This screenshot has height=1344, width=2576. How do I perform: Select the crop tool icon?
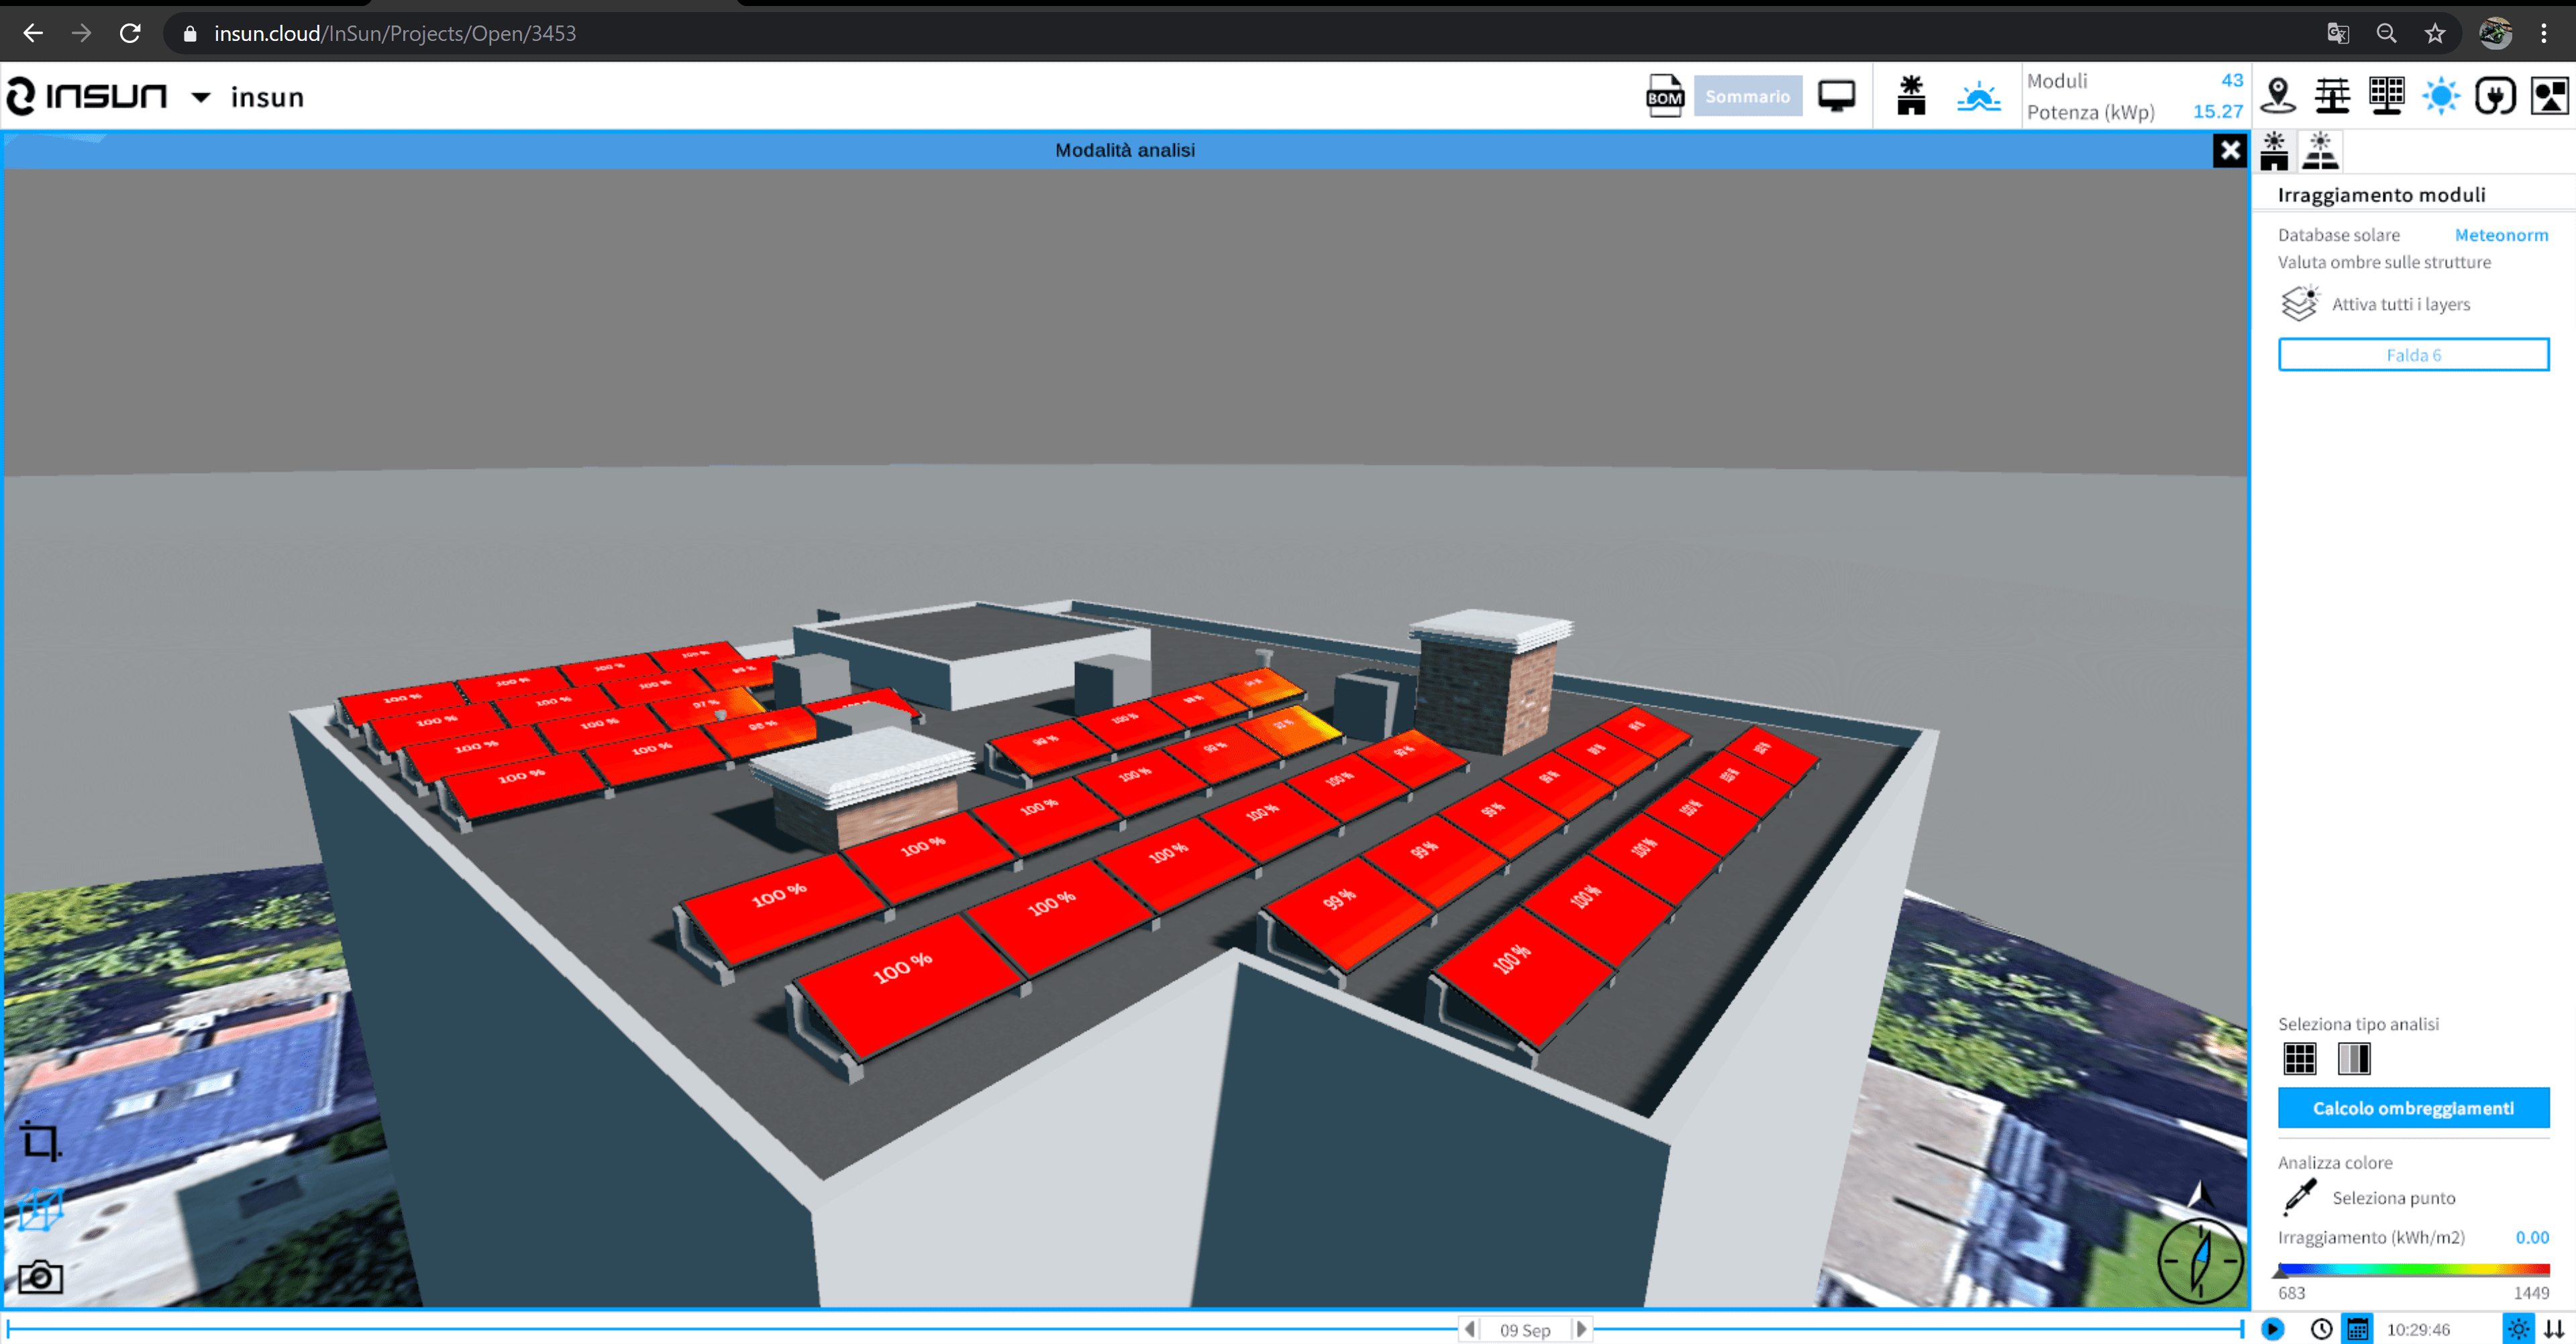click(x=41, y=1140)
